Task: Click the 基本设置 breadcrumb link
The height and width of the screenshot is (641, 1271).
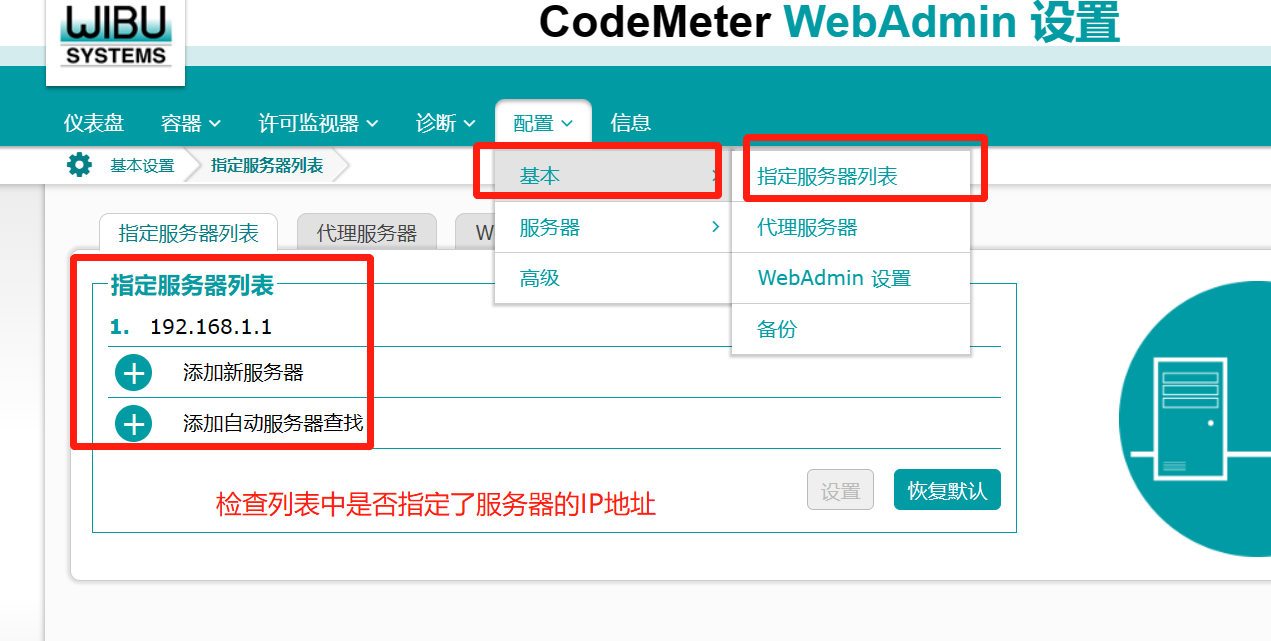Action: point(142,166)
